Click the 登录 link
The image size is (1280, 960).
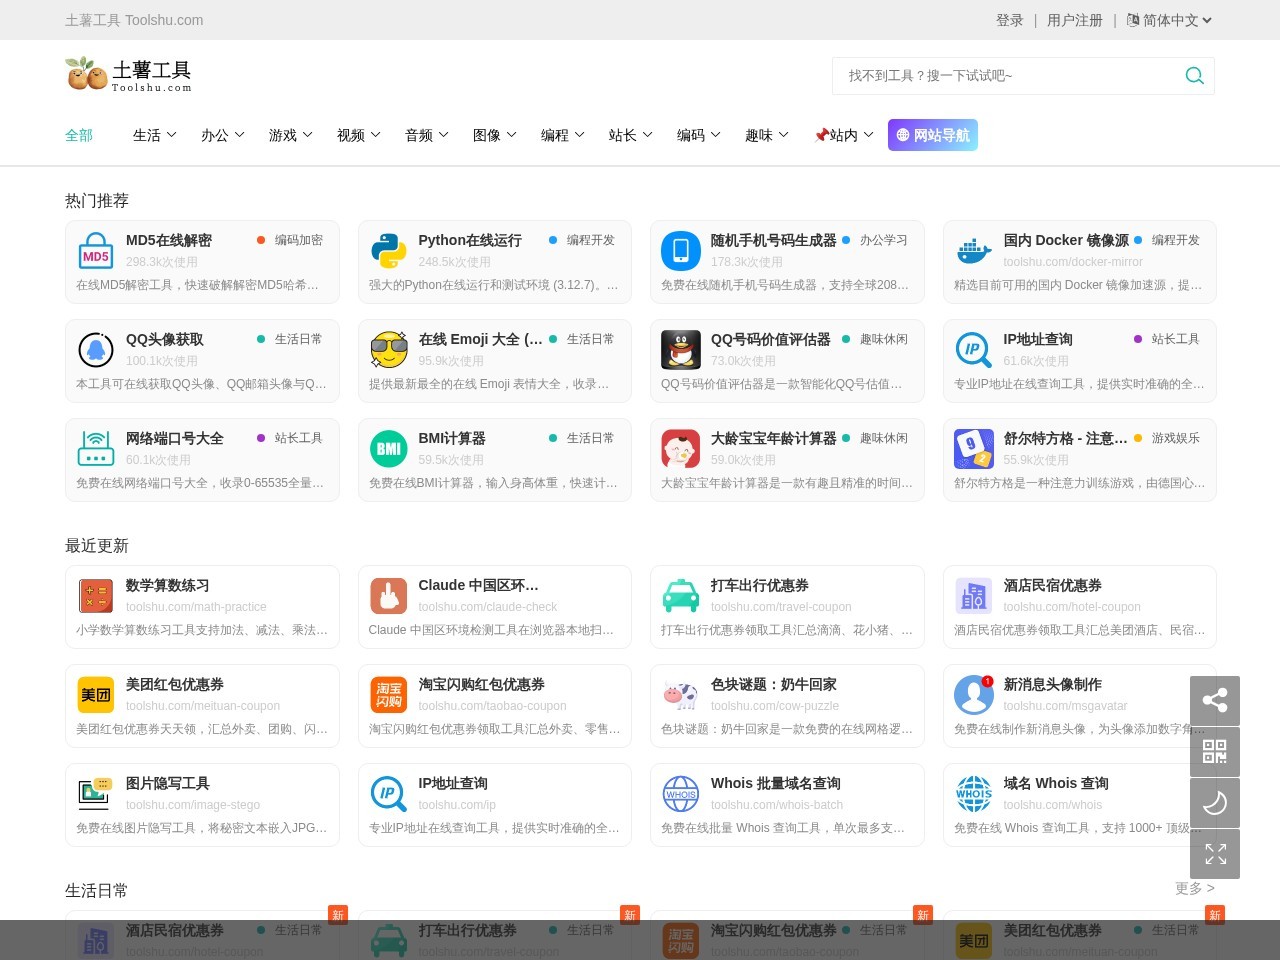1010,20
